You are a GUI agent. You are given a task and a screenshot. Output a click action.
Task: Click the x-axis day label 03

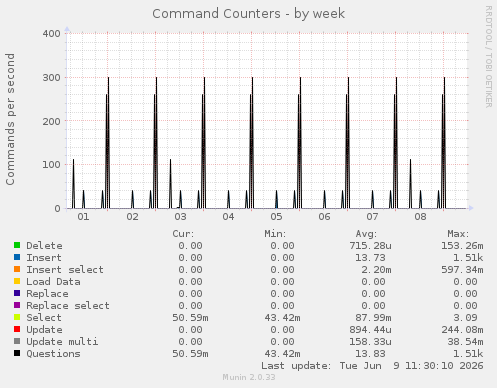coord(180,217)
